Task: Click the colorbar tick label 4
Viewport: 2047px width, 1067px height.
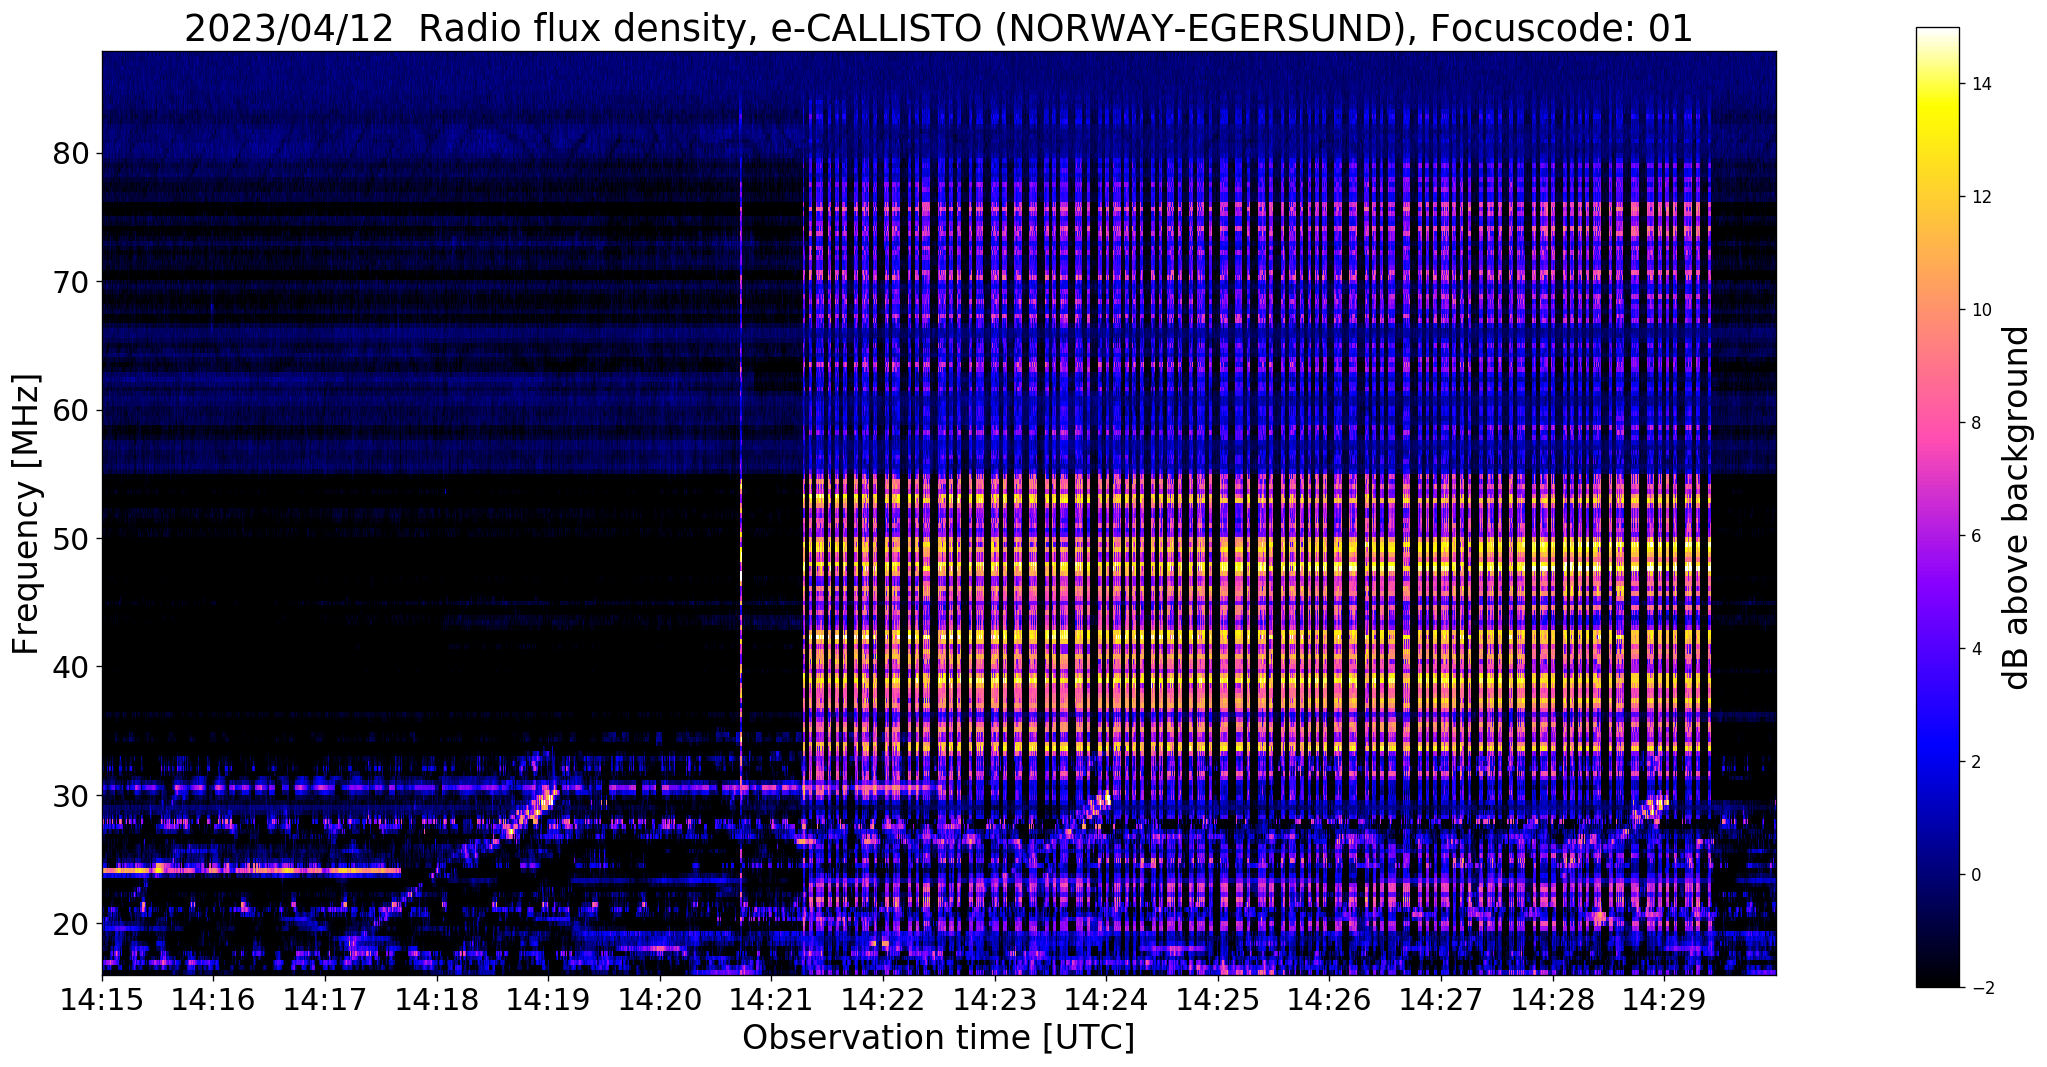Action: (x=1975, y=649)
